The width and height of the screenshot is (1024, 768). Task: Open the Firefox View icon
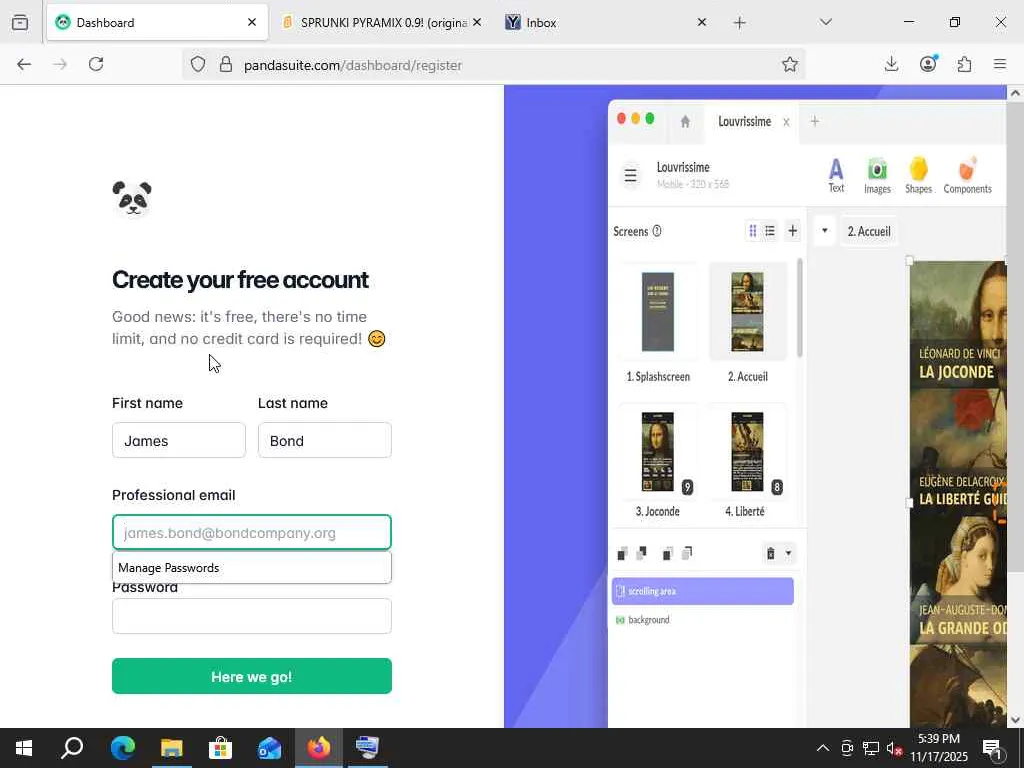(x=20, y=22)
